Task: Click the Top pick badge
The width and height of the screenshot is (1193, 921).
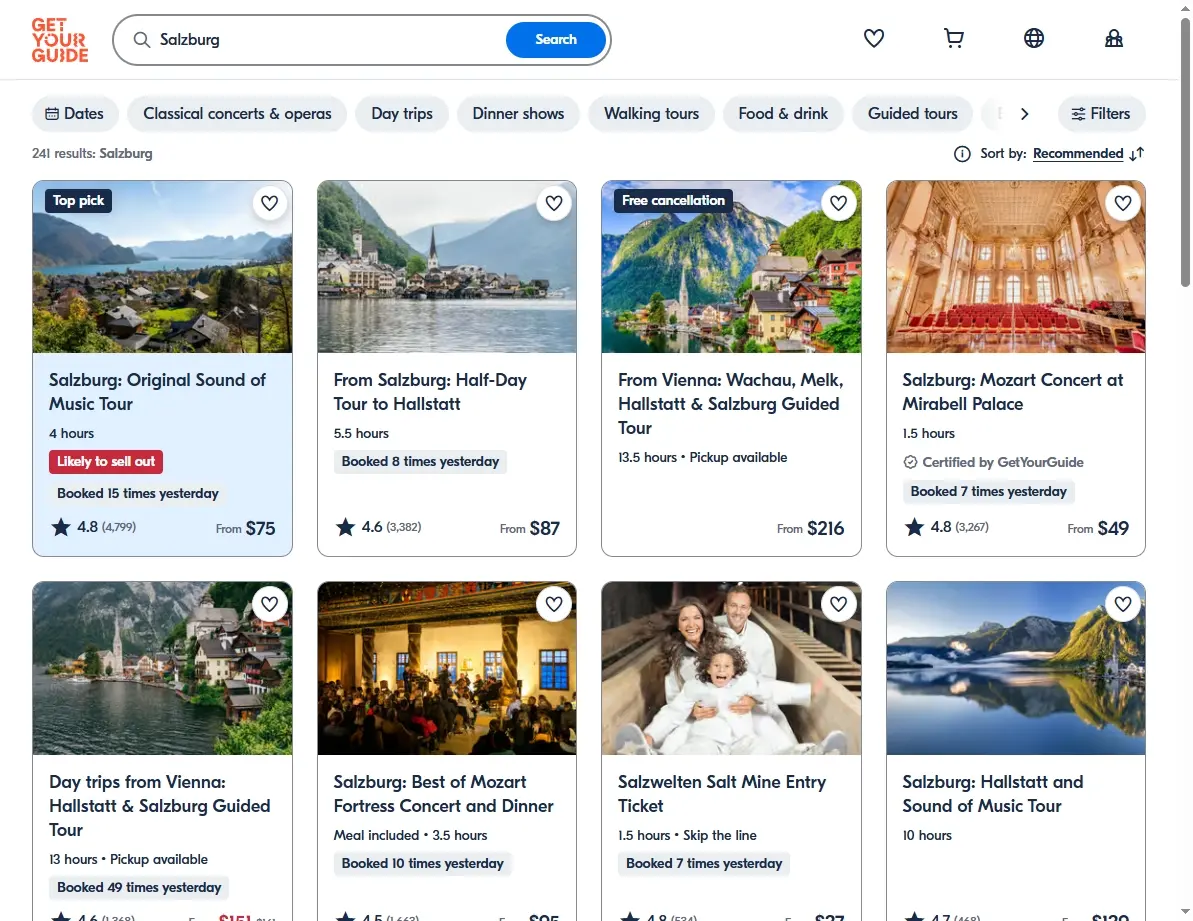Action: pos(78,201)
